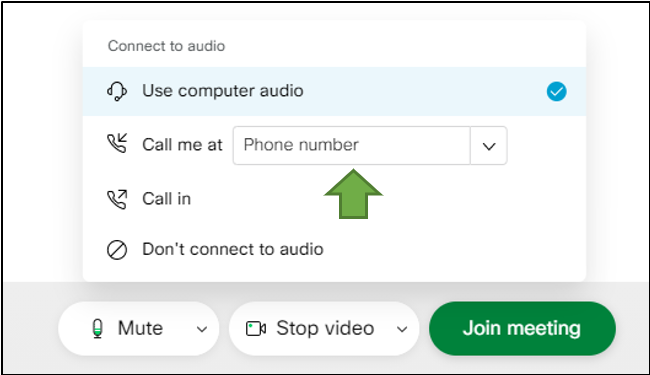Choose the Call me at option
The width and height of the screenshot is (650, 375).
[x=182, y=145]
